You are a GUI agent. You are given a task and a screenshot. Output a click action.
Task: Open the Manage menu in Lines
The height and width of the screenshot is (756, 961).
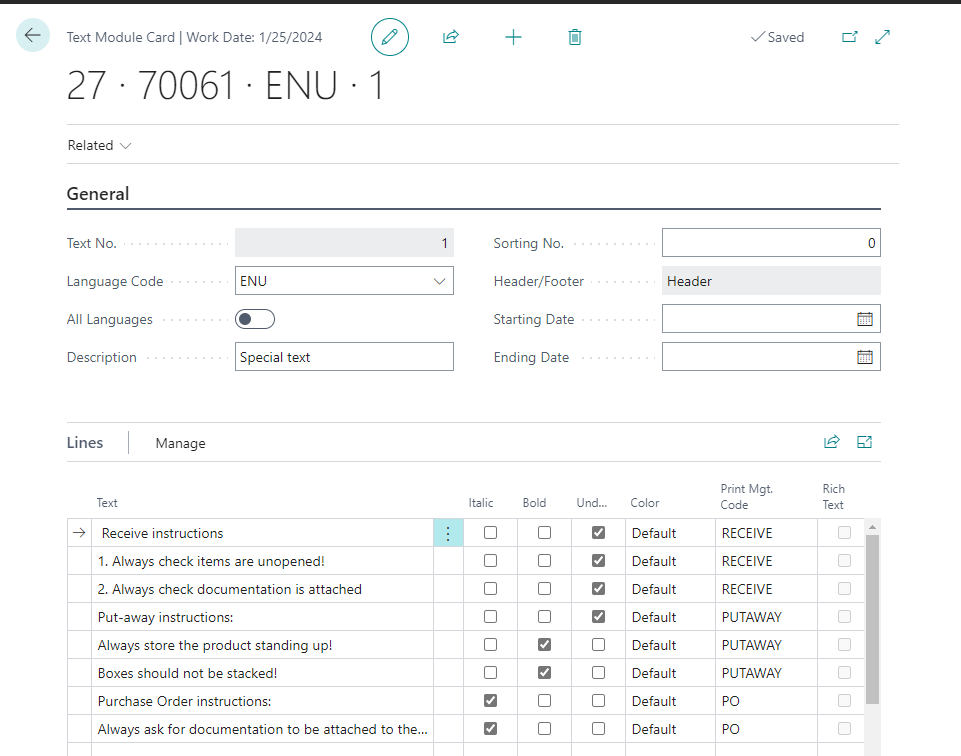tap(180, 443)
